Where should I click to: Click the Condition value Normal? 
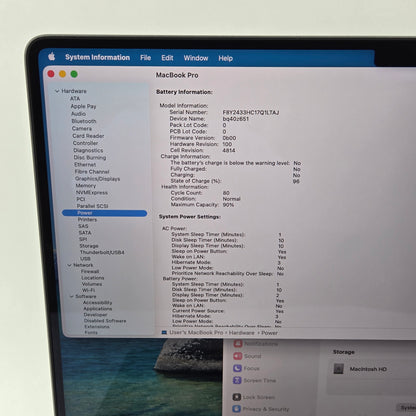pyautogui.click(x=231, y=199)
